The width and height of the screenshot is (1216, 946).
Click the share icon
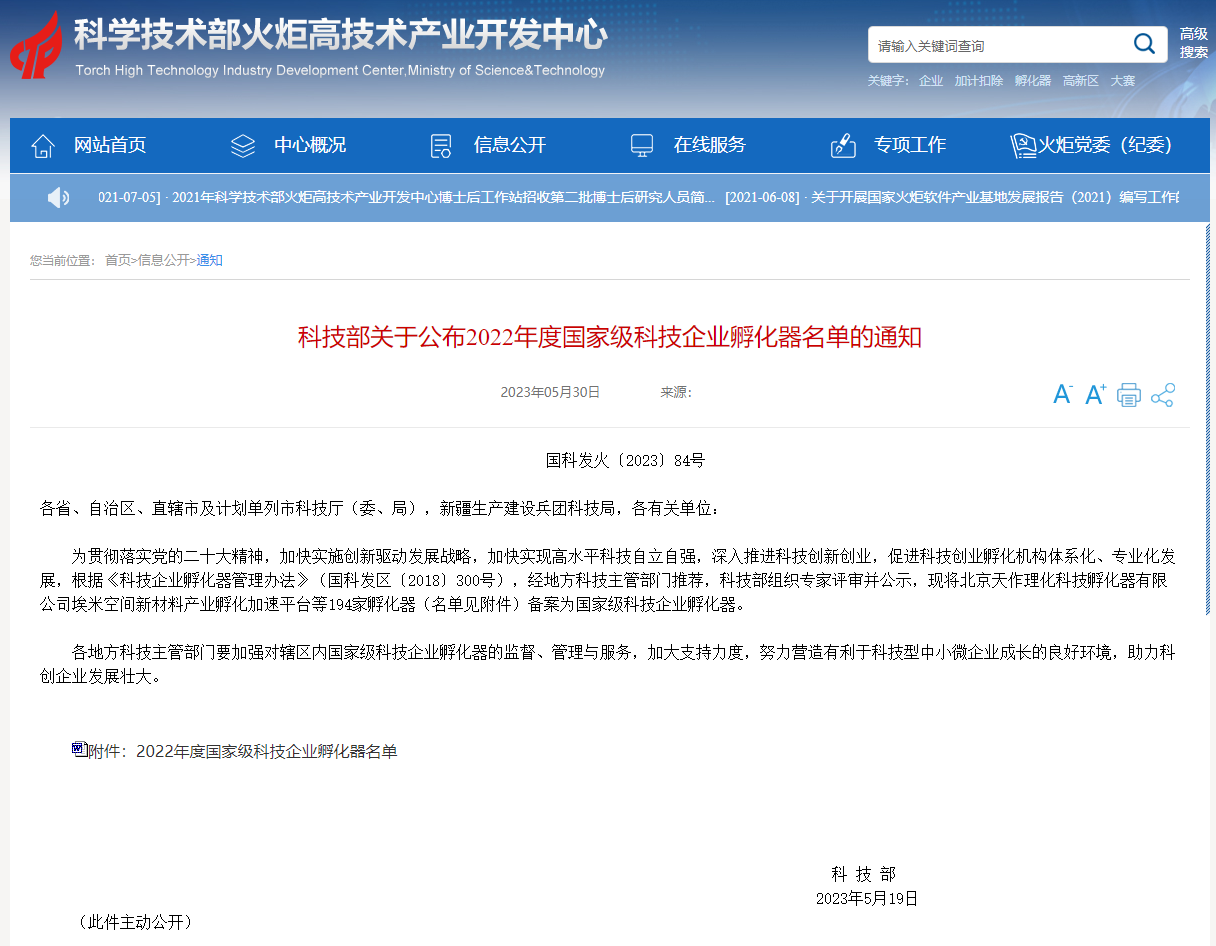tap(1162, 395)
